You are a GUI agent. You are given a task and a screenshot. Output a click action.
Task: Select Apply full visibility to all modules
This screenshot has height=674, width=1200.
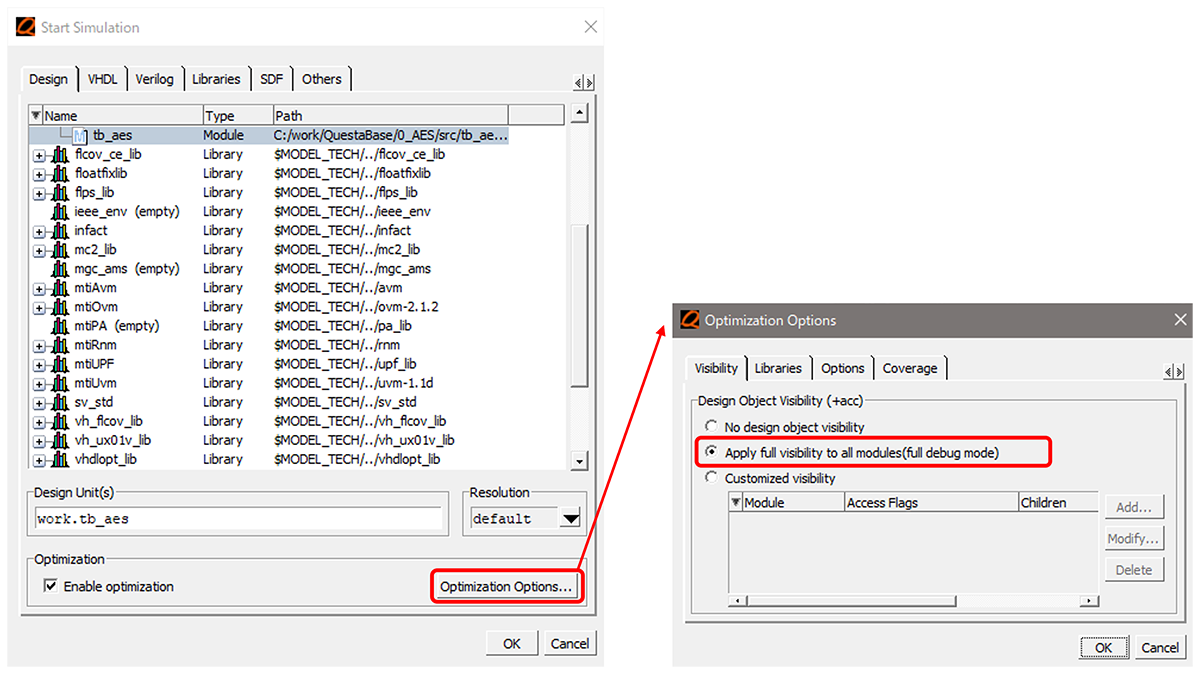pos(711,453)
